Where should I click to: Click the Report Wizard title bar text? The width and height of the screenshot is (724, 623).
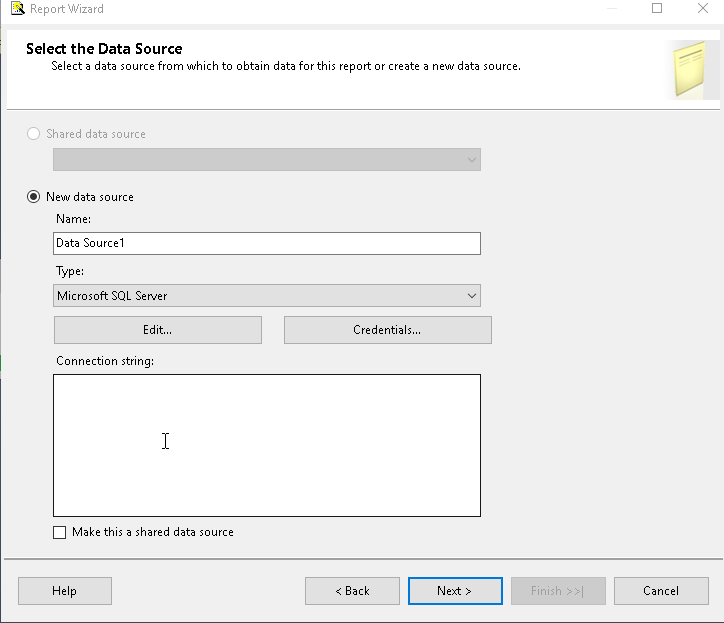tap(68, 9)
